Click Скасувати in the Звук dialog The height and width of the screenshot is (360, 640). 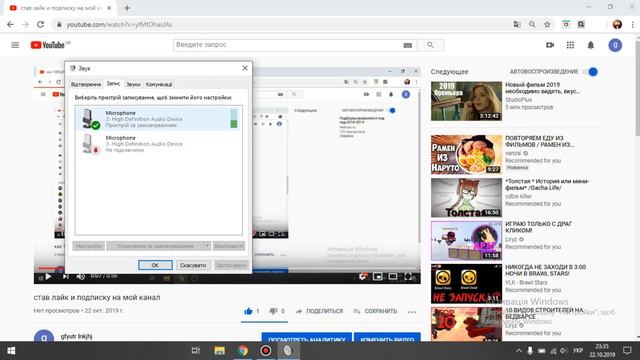(193, 265)
